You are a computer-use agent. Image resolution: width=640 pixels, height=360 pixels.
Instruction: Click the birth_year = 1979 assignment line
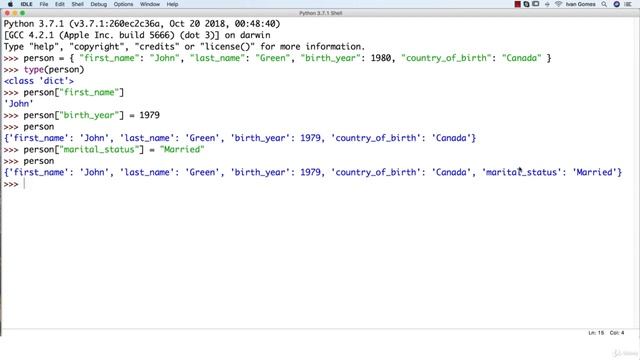click(x=82, y=115)
